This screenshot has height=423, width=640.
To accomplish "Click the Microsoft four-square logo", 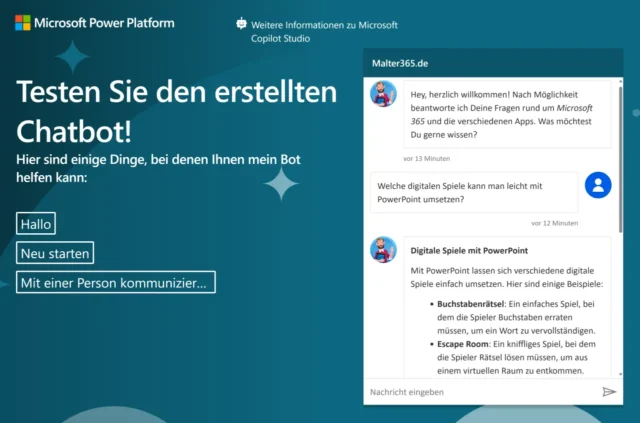I will coord(22,23).
